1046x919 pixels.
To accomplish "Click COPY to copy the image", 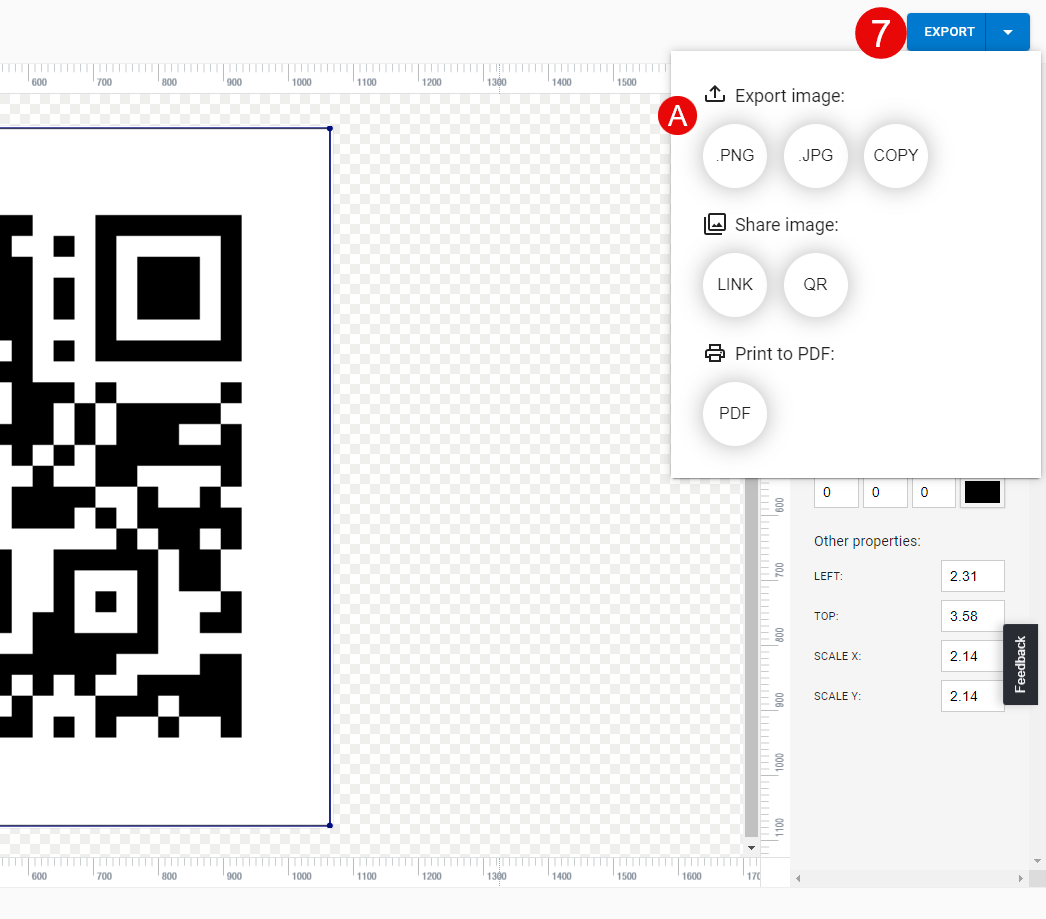I will pos(896,155).
